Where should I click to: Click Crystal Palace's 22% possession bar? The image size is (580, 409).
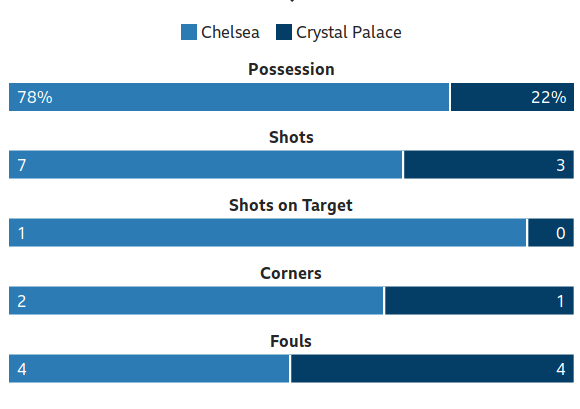512,97
